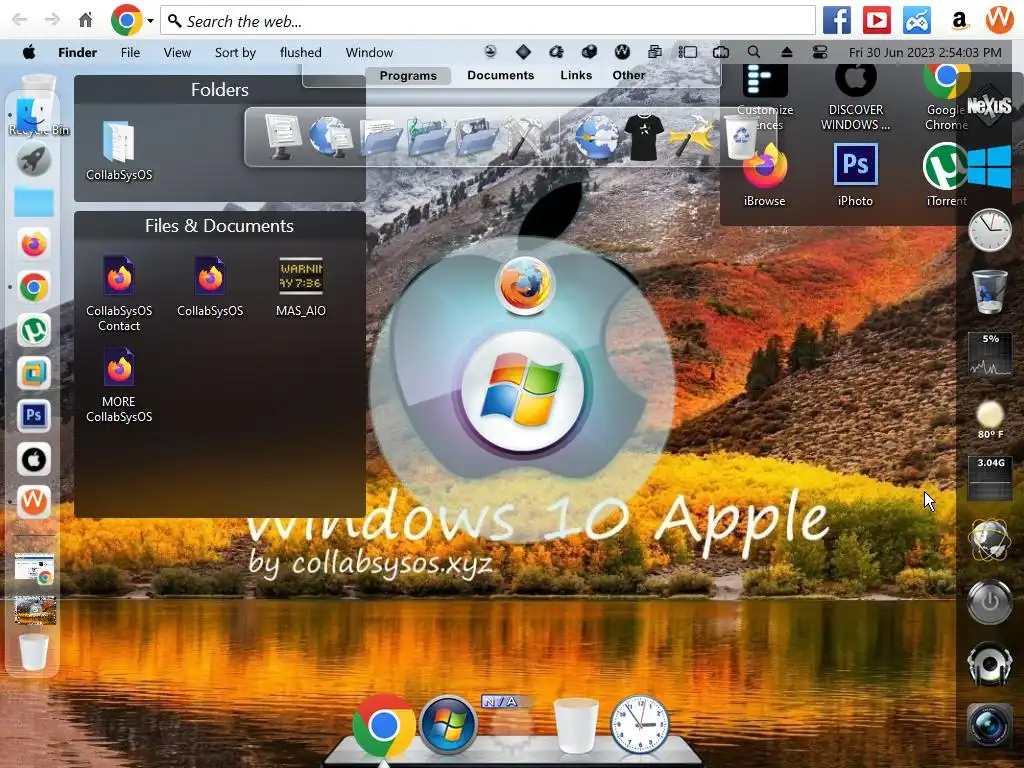Open the CollabSysOS Contact file
This screenshot has width=1024, height=768.
pos(119,294)
